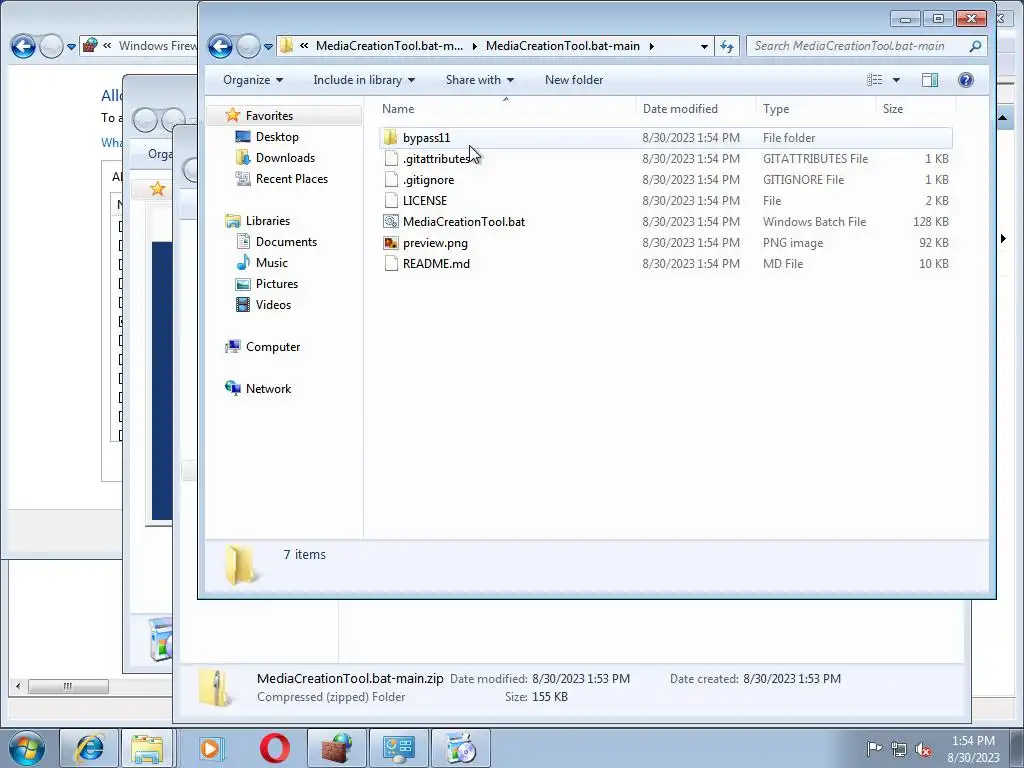
Task: Select Favorites header in navigation pane
Action: click(x=269, y=116)
